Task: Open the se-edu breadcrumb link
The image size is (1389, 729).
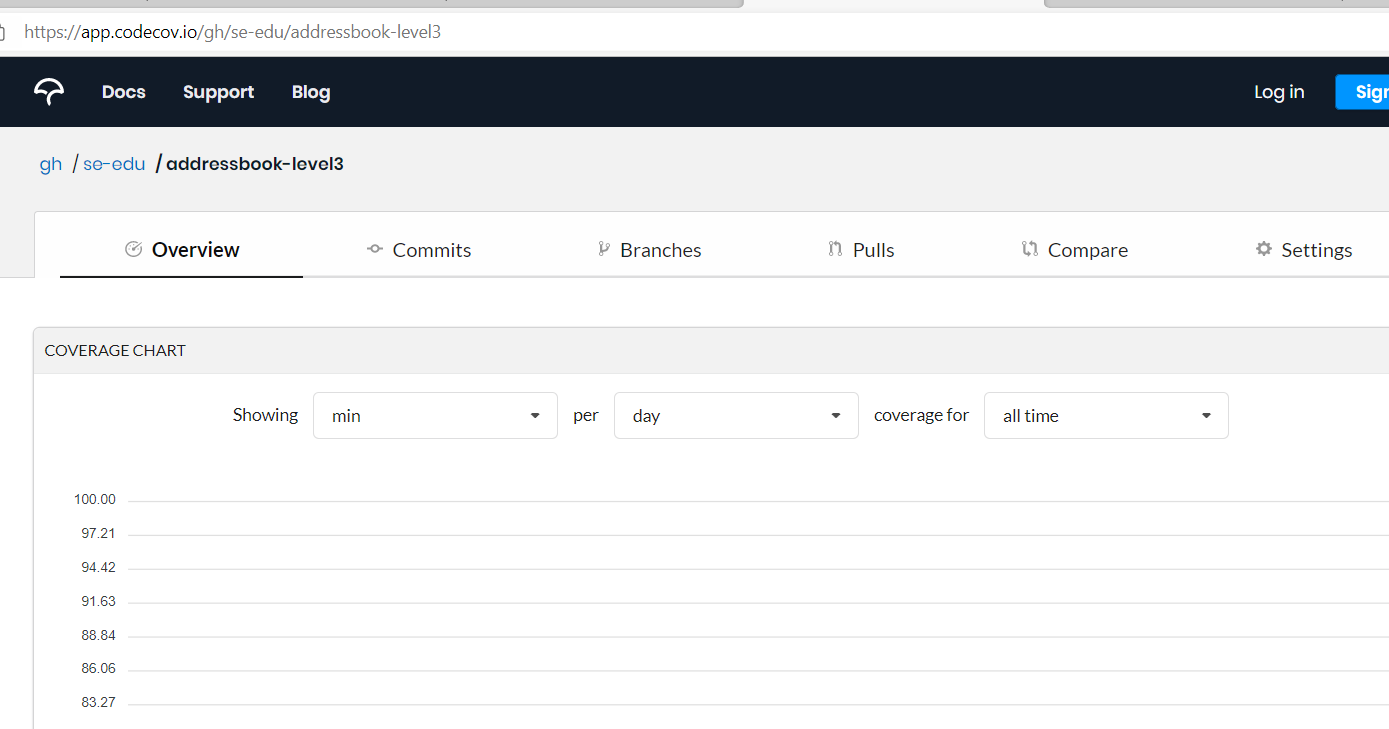Action: point(114,164)
